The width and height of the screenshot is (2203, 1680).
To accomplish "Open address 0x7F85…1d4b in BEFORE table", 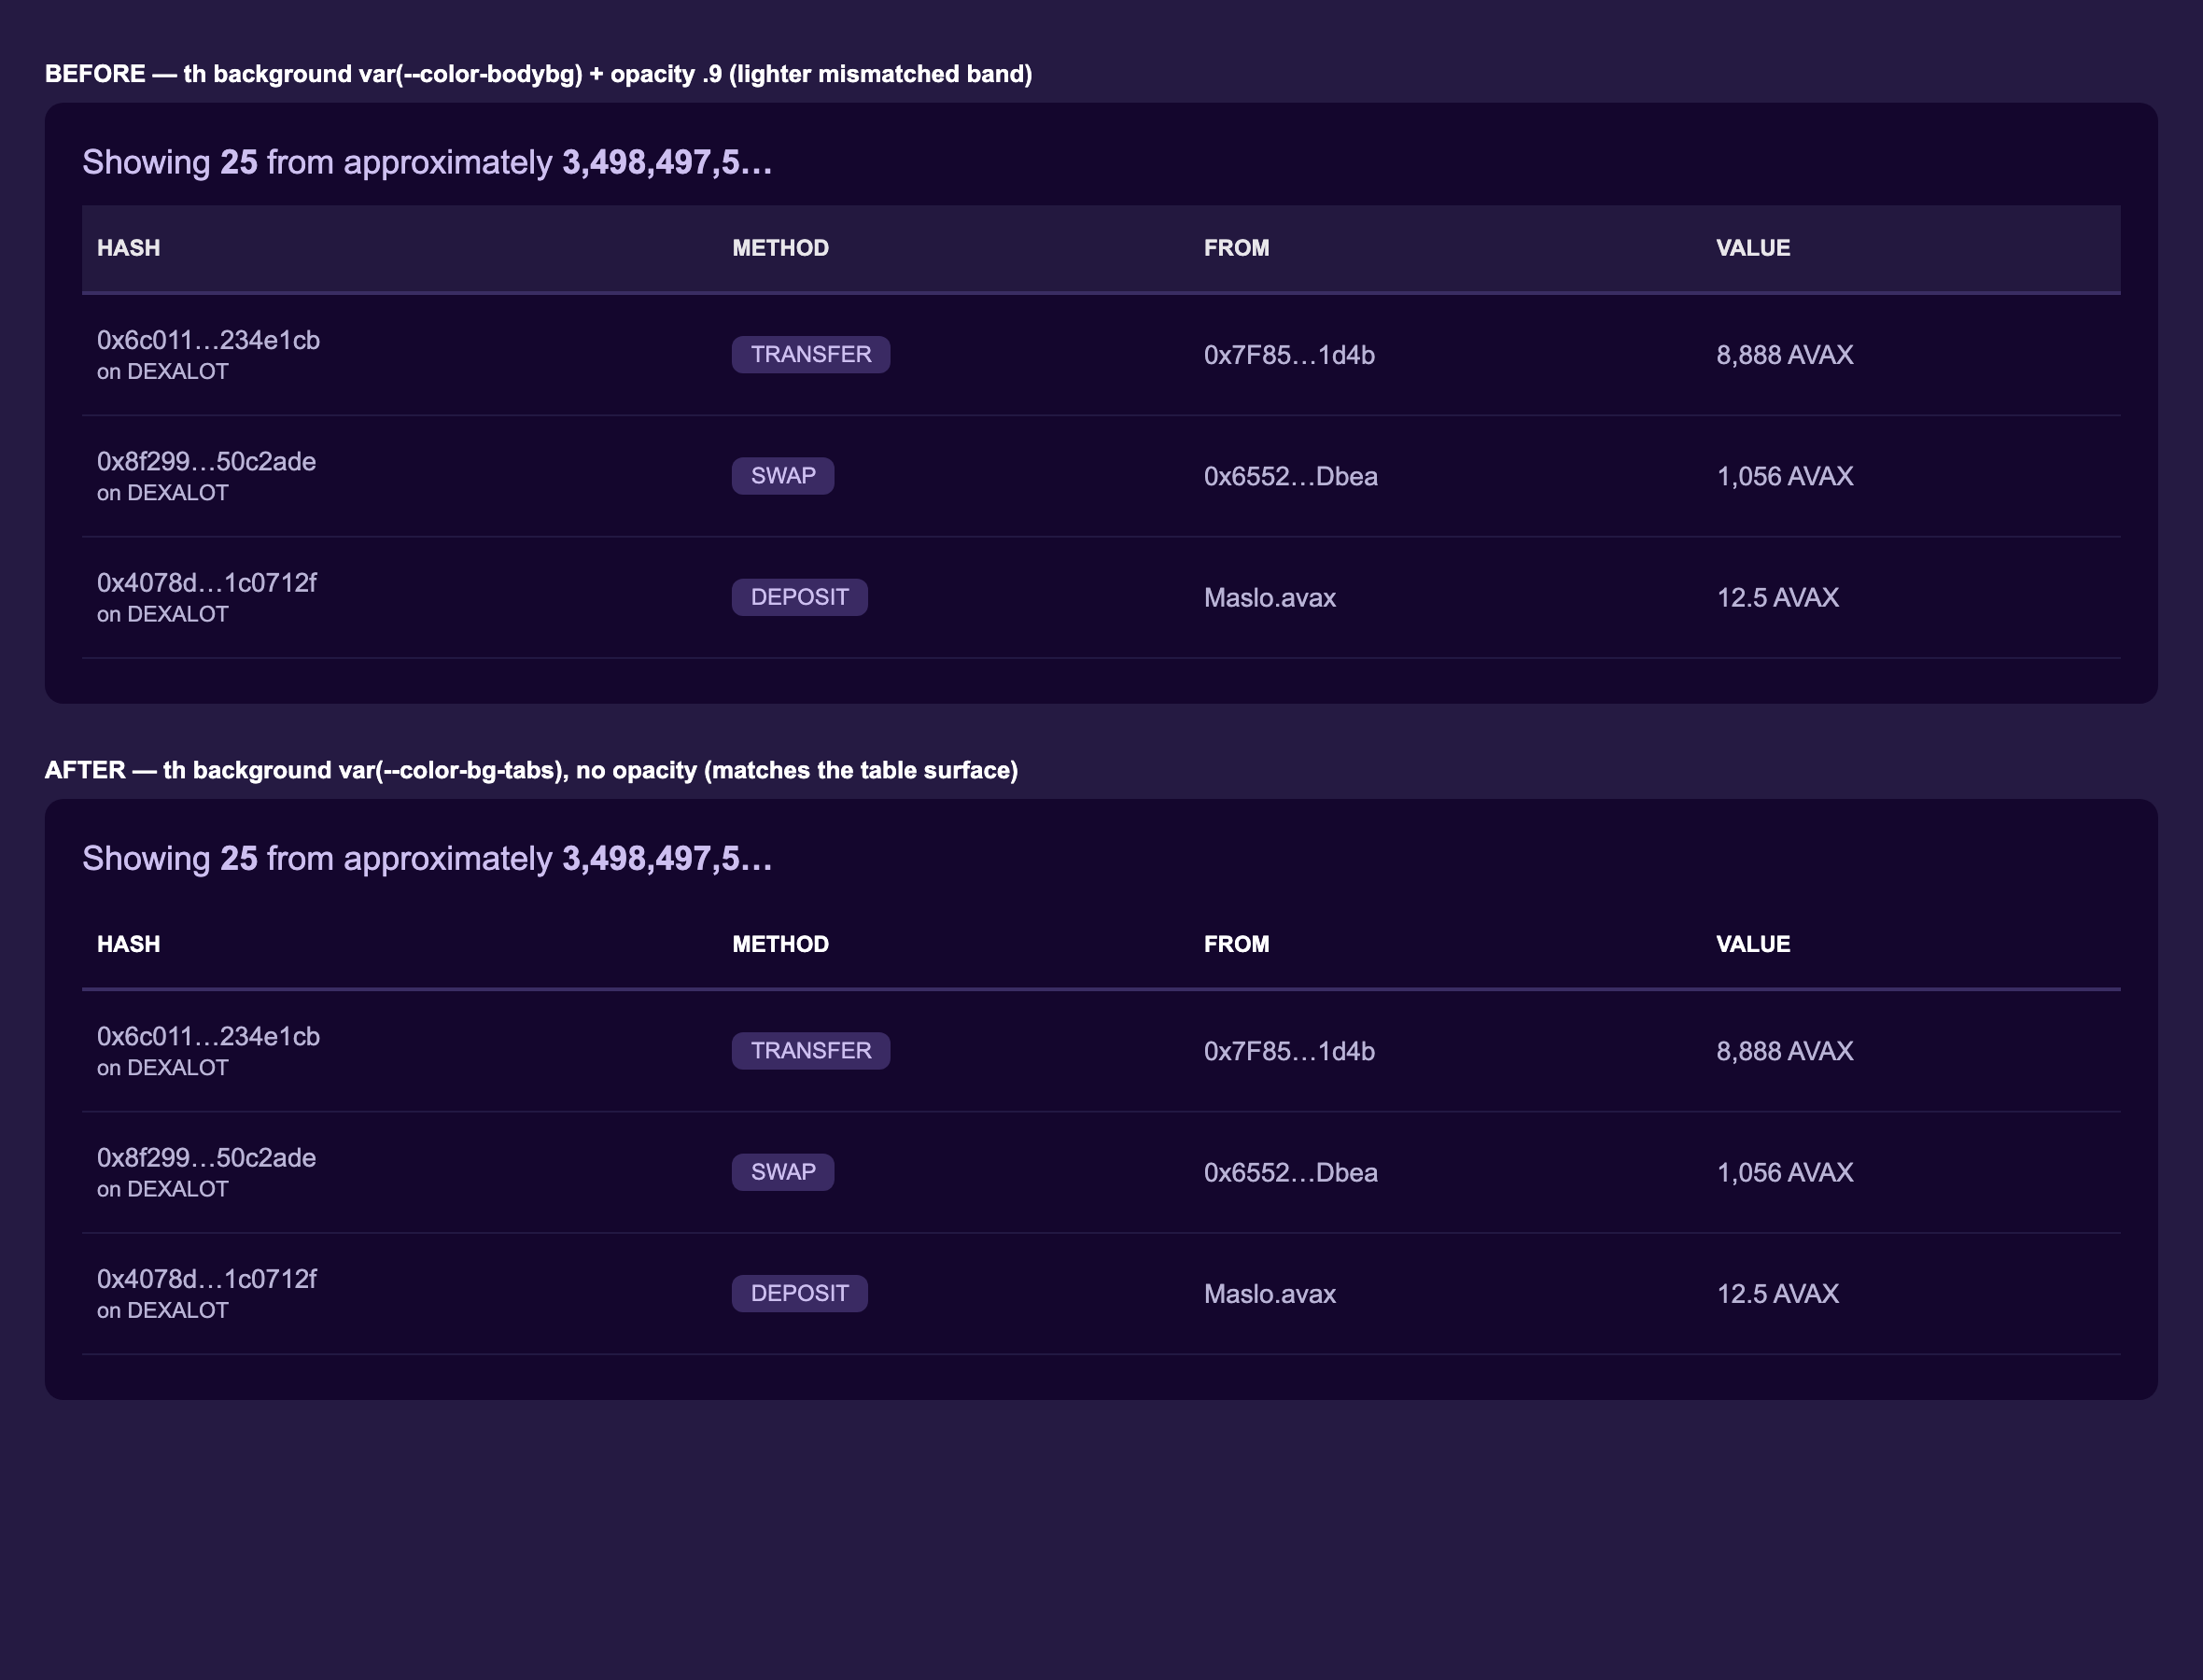I will point(1289,355).
